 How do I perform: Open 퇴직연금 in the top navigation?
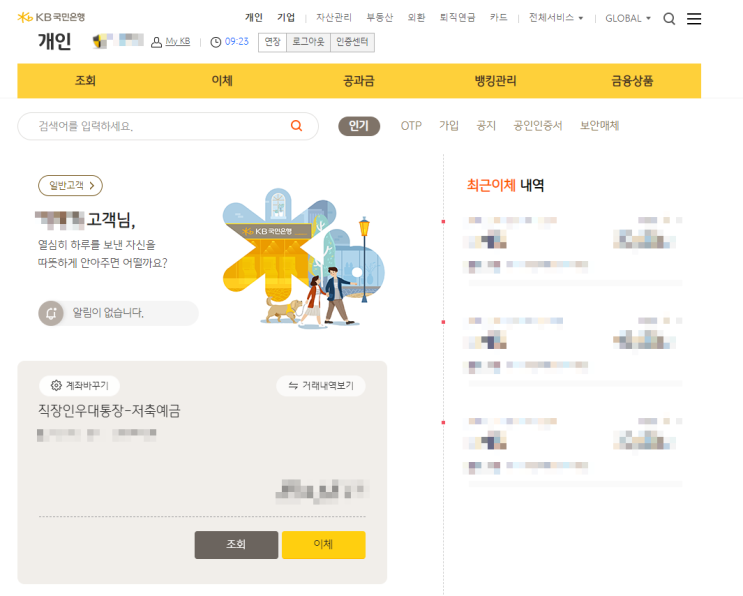(x=457, y=18)
